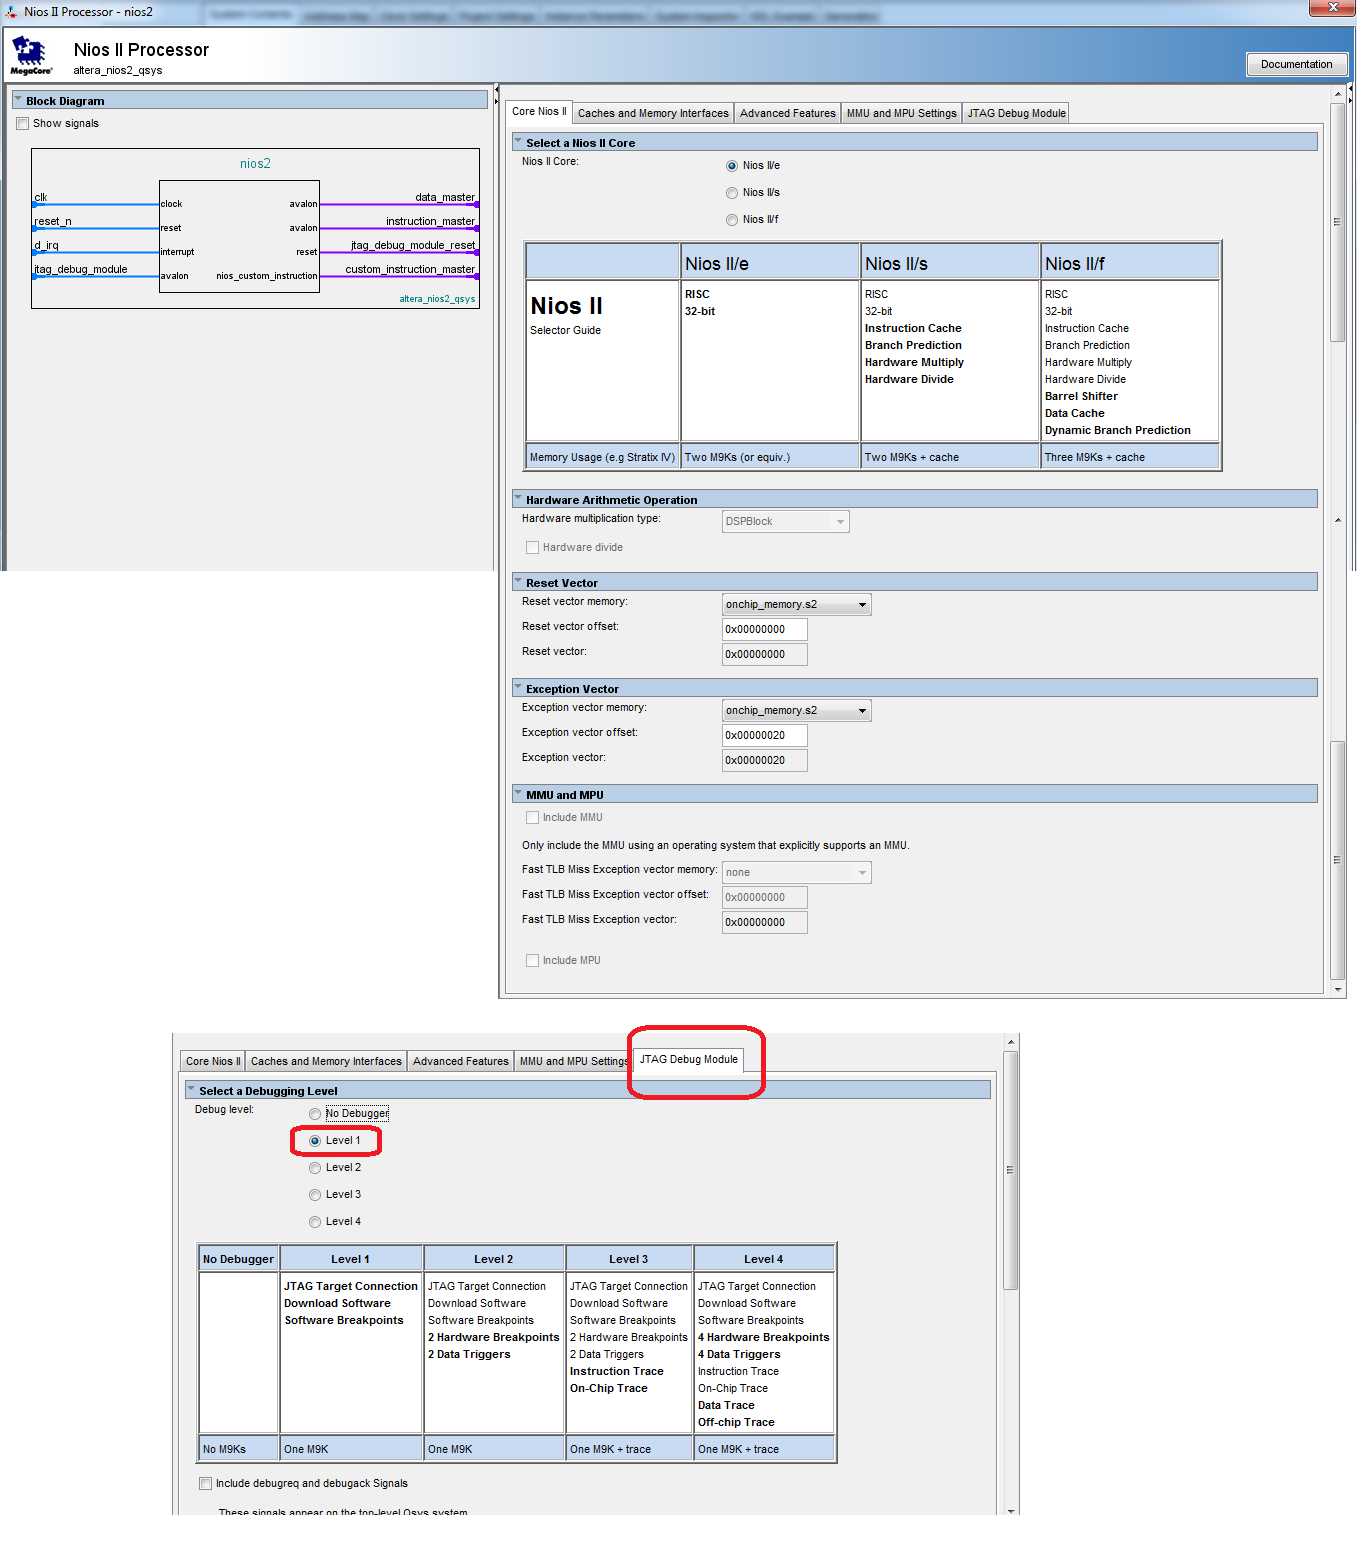Select debug Level 1 radio button
Screen dimensions: 1364x1568
point(315,1141)
